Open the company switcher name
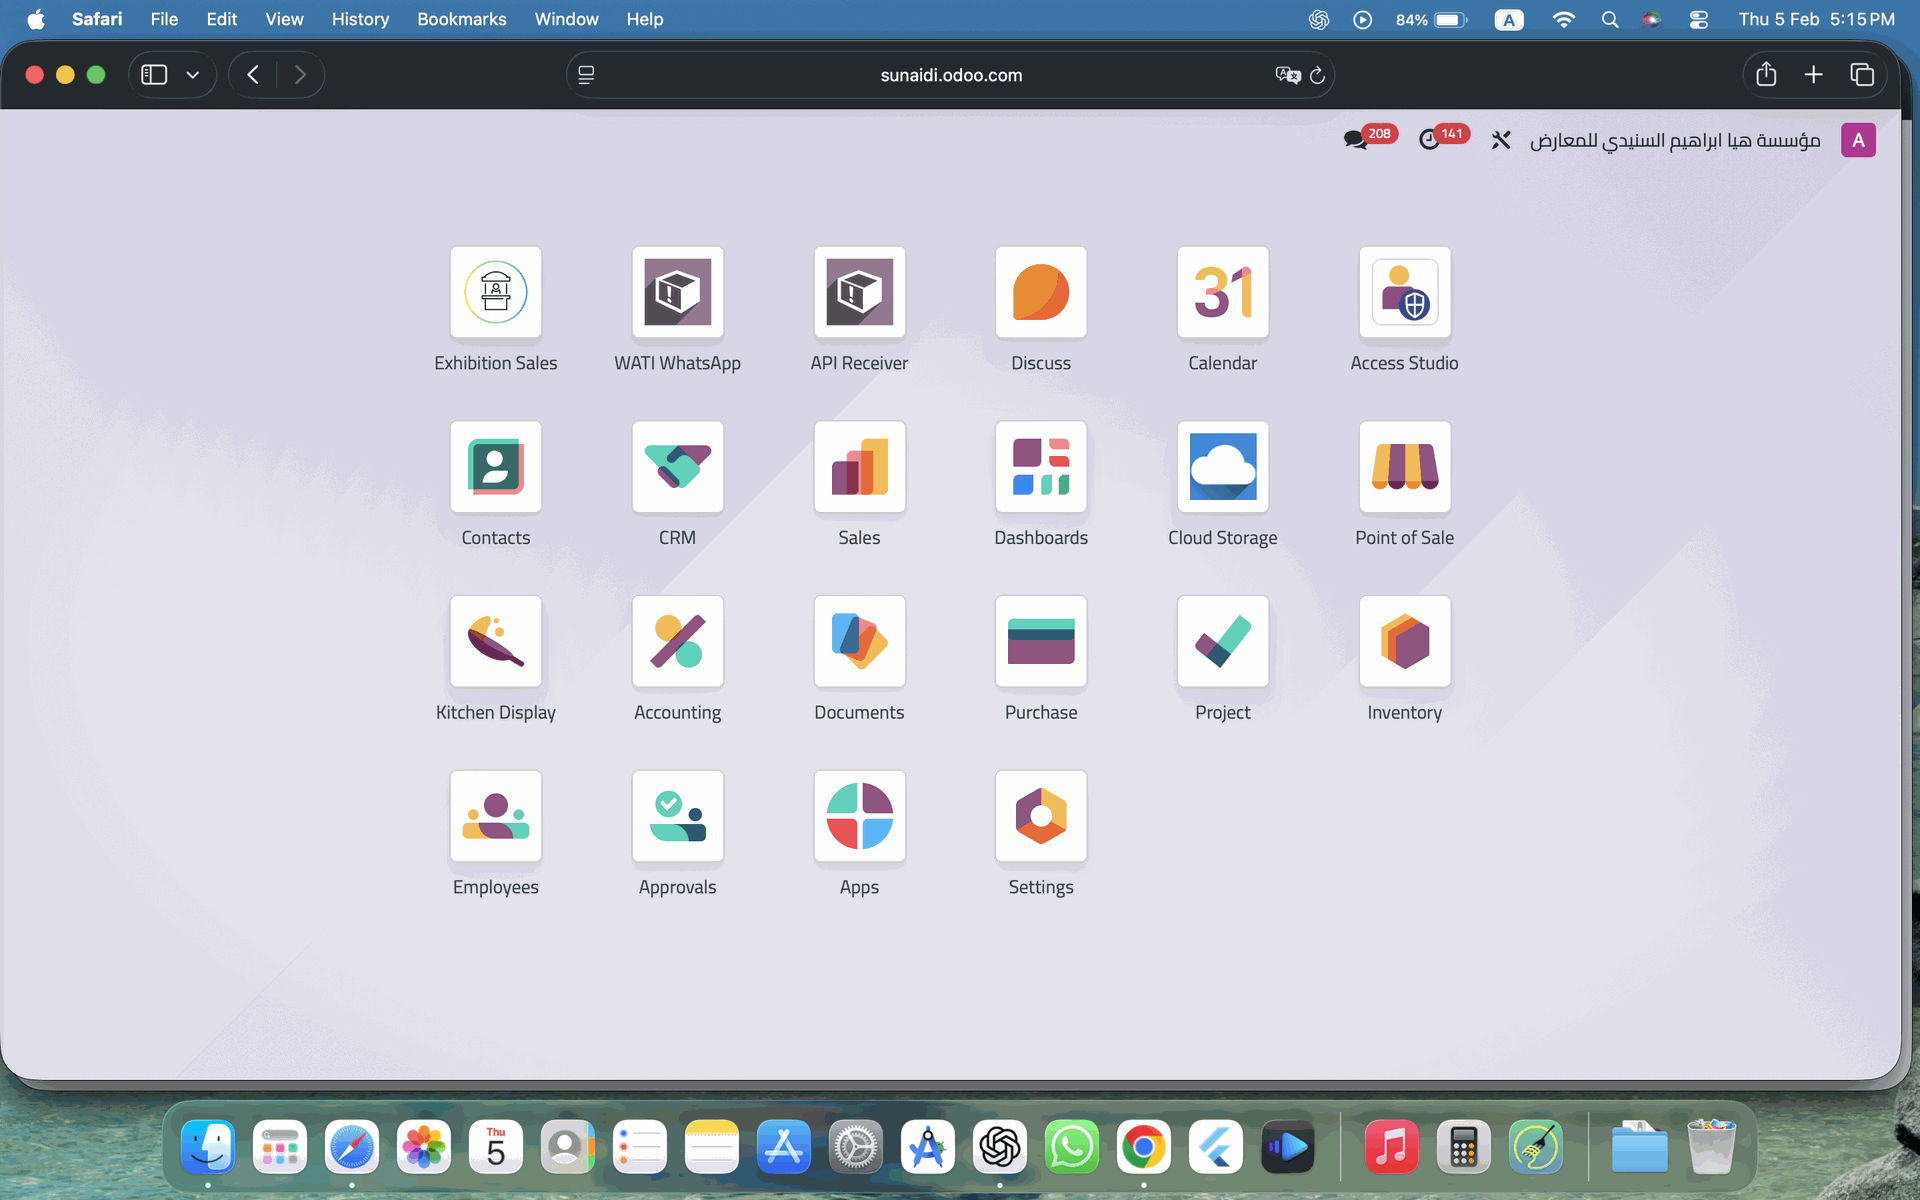The image size is (1920, 1200). pyautogui.click(x=1675, y=140)
